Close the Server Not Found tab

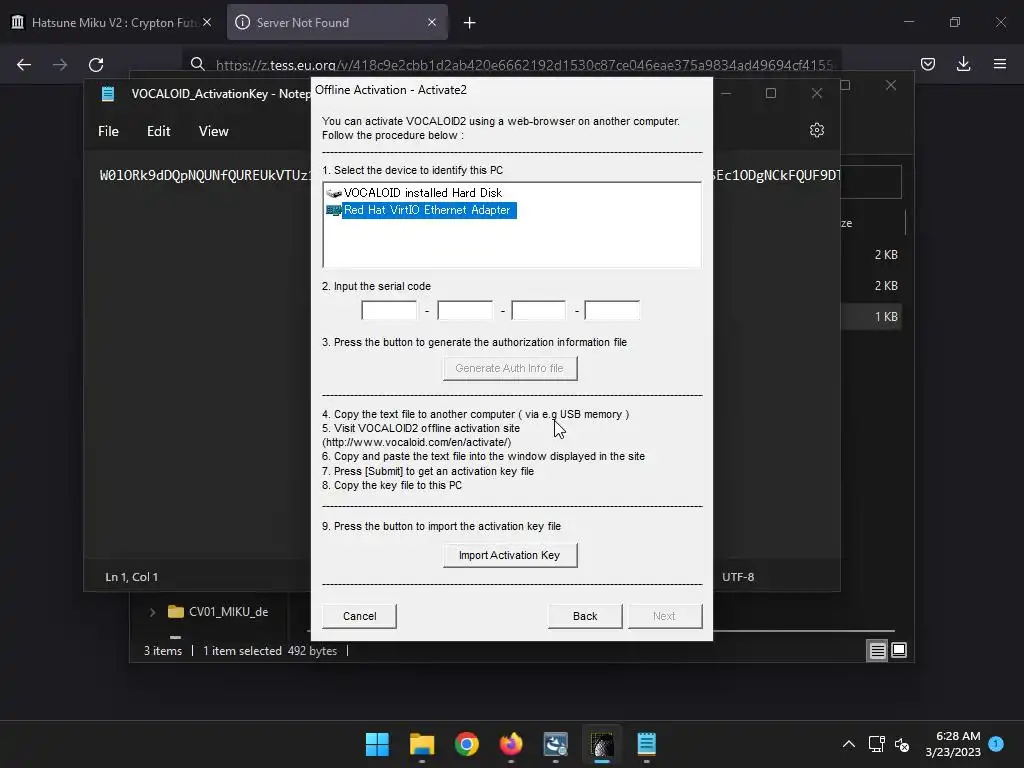click(432, 22)
